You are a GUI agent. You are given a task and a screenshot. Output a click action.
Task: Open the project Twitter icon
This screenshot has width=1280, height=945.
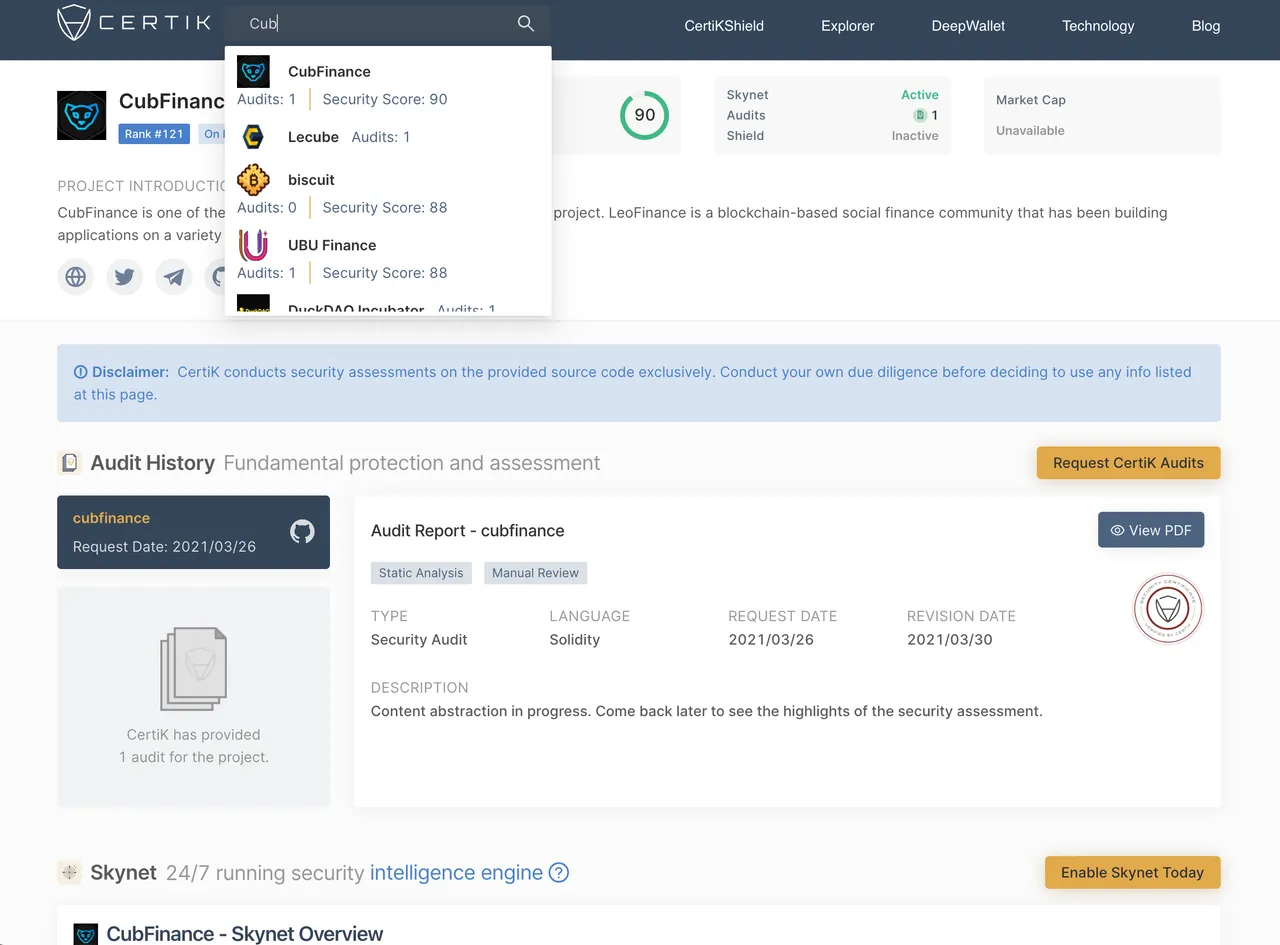tap(124, 276)
